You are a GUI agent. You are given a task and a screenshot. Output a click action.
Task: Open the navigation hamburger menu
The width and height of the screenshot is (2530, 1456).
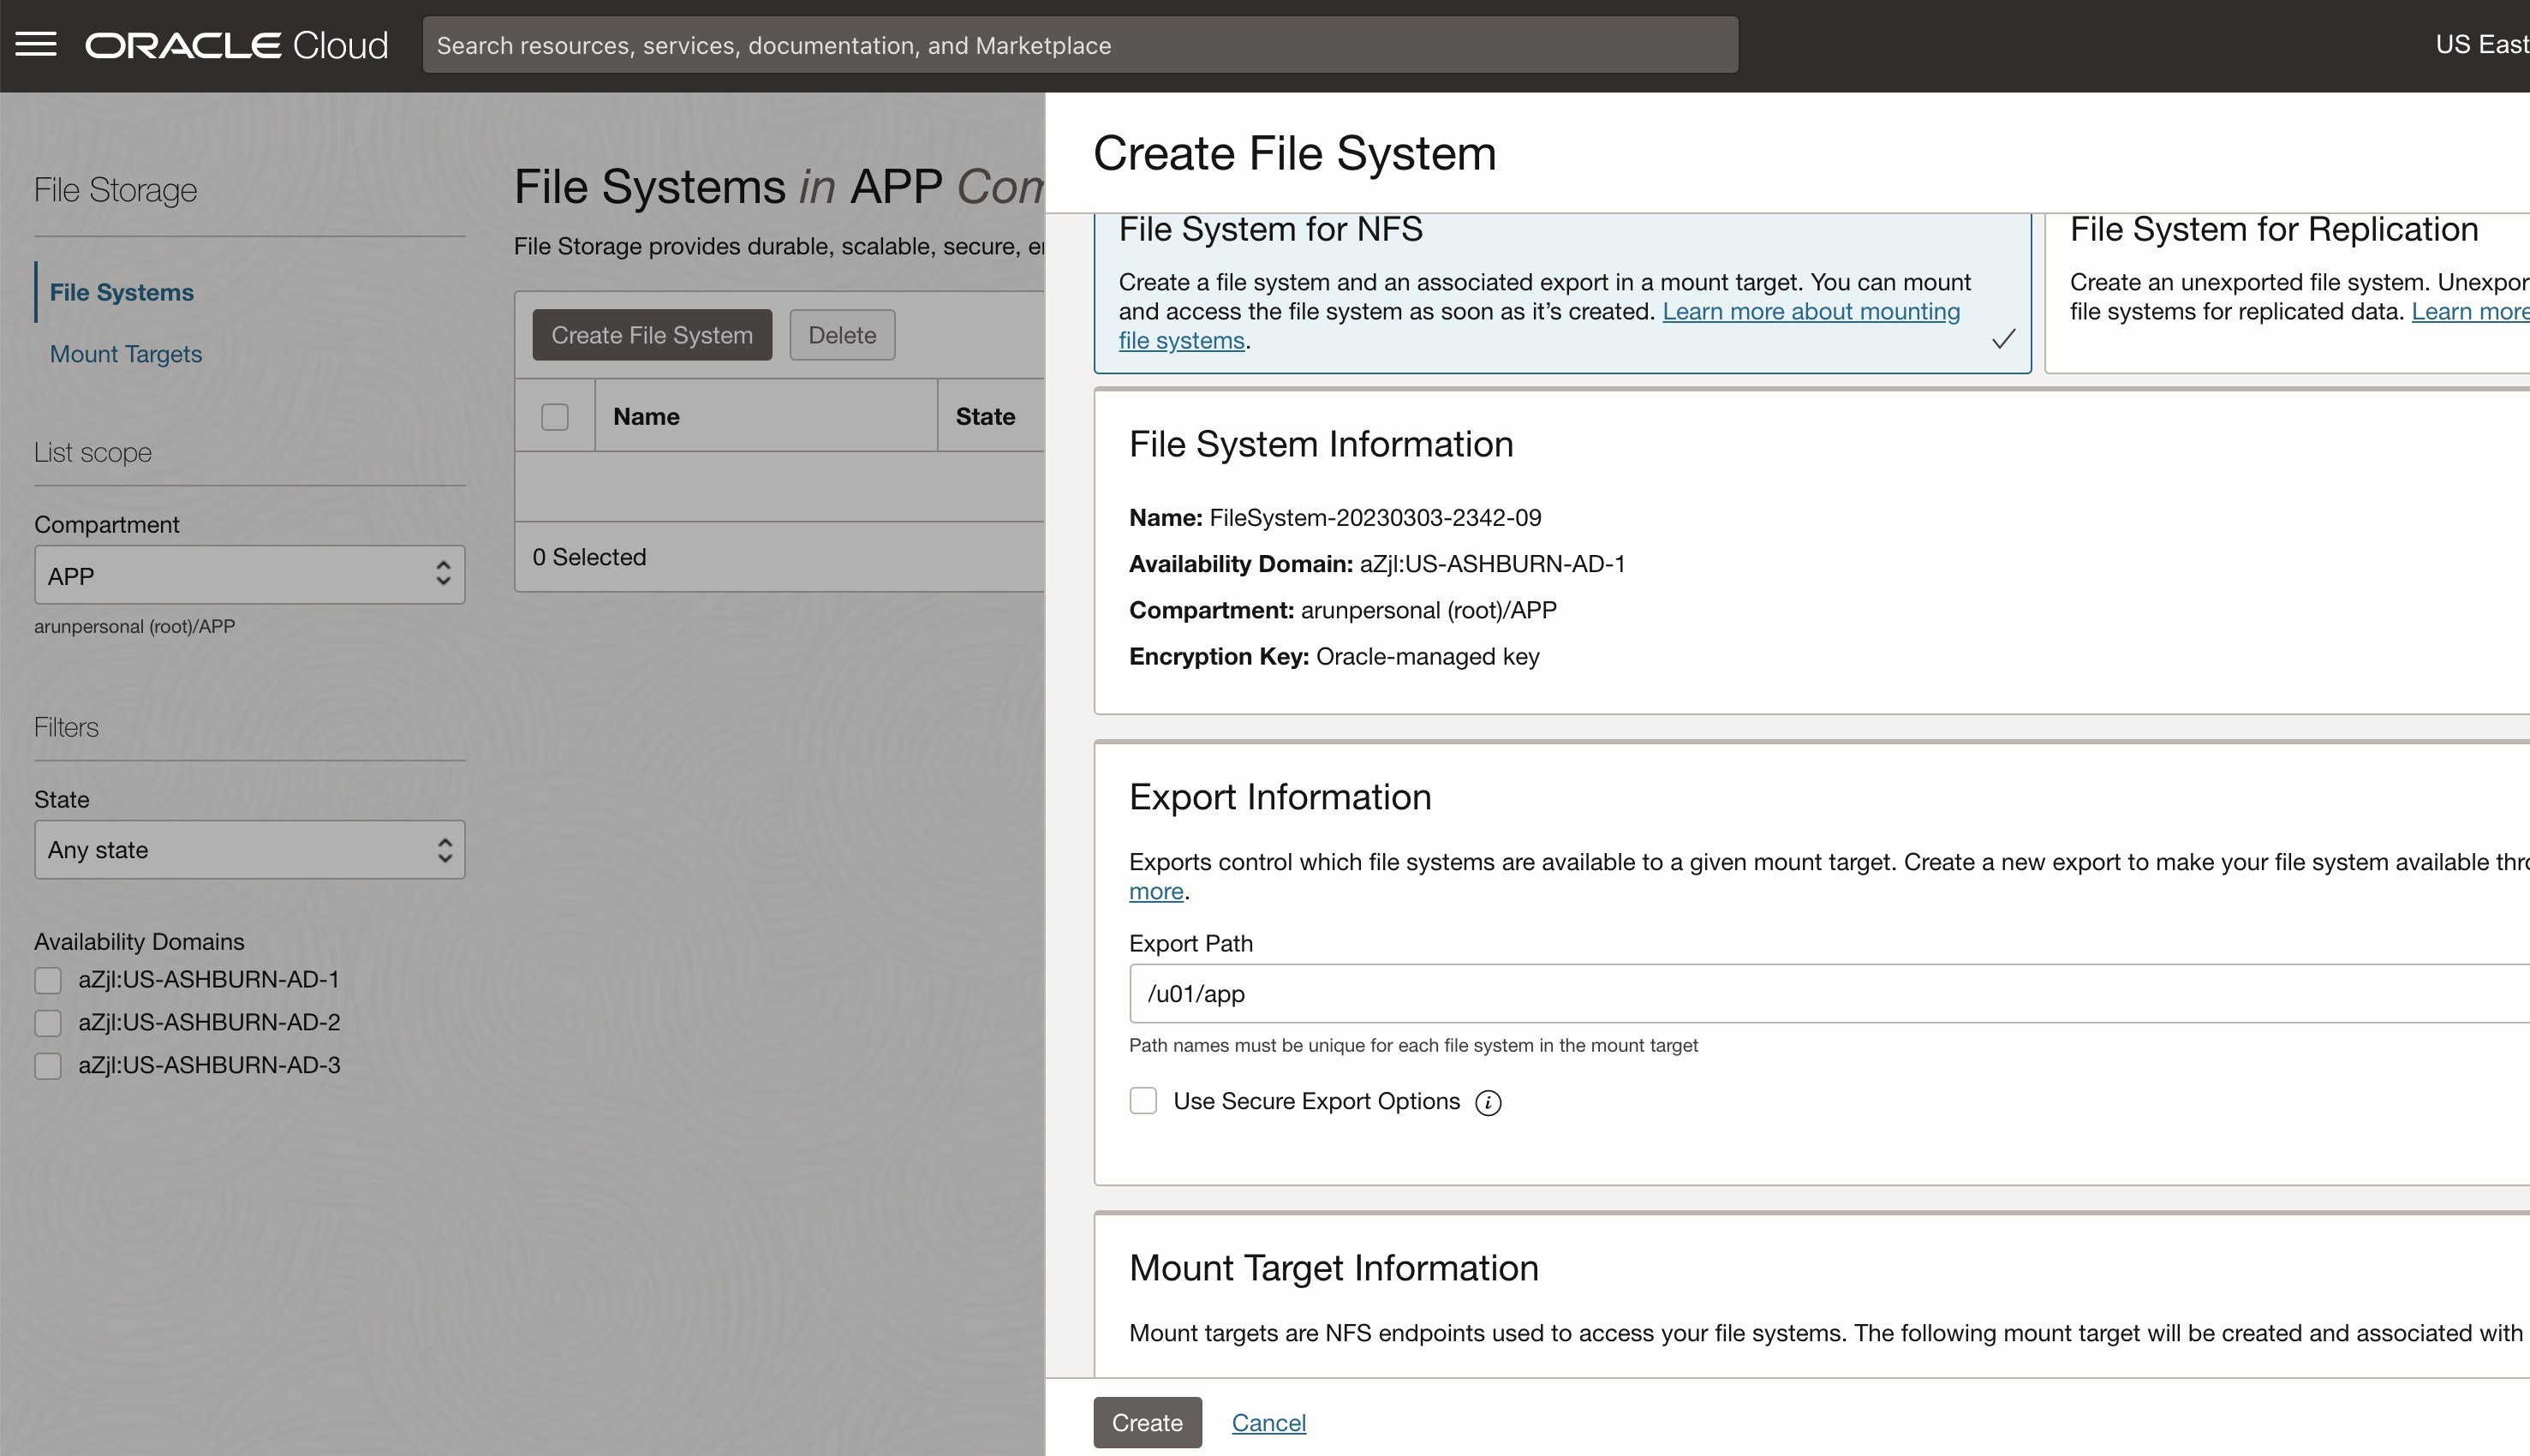tap(36, 44)
